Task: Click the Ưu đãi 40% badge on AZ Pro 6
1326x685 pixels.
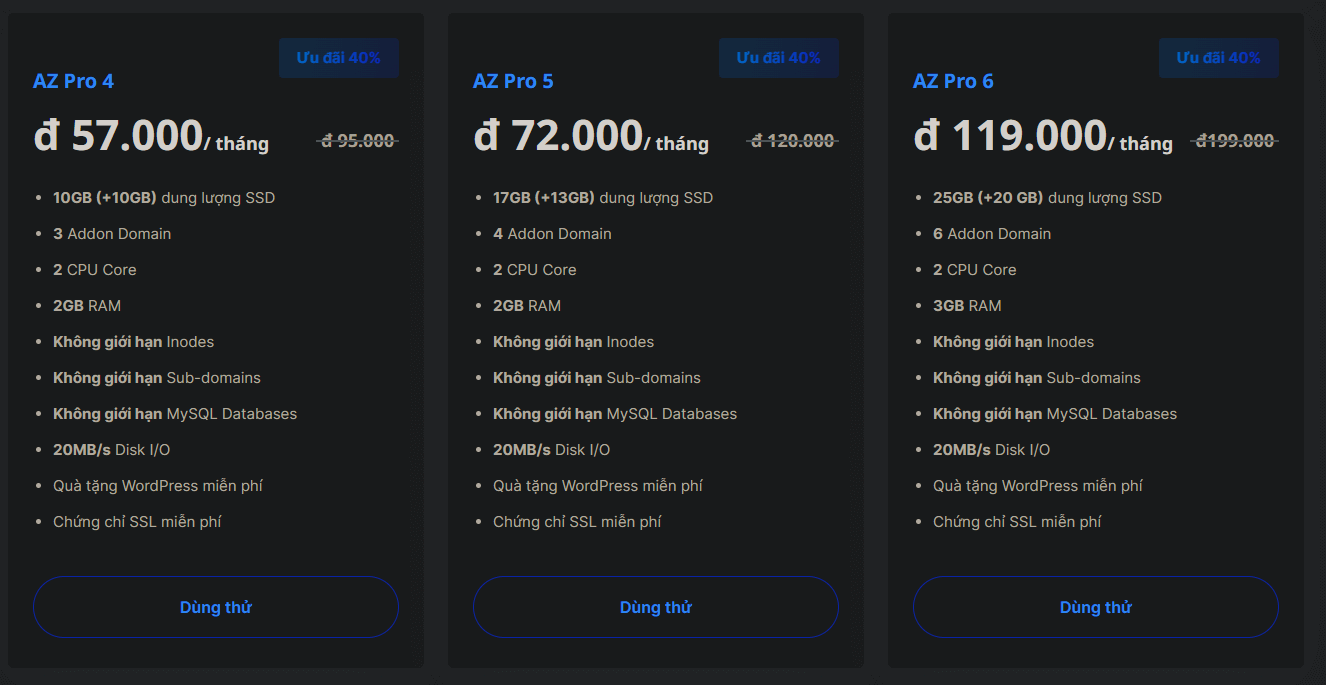Action: click(x=1219, y=58)
